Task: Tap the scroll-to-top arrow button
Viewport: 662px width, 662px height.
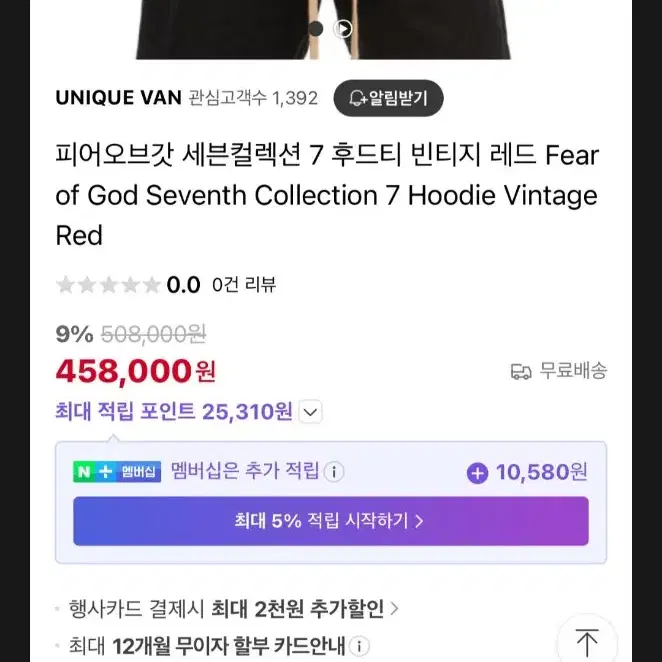Action: (x=586, y=642)
